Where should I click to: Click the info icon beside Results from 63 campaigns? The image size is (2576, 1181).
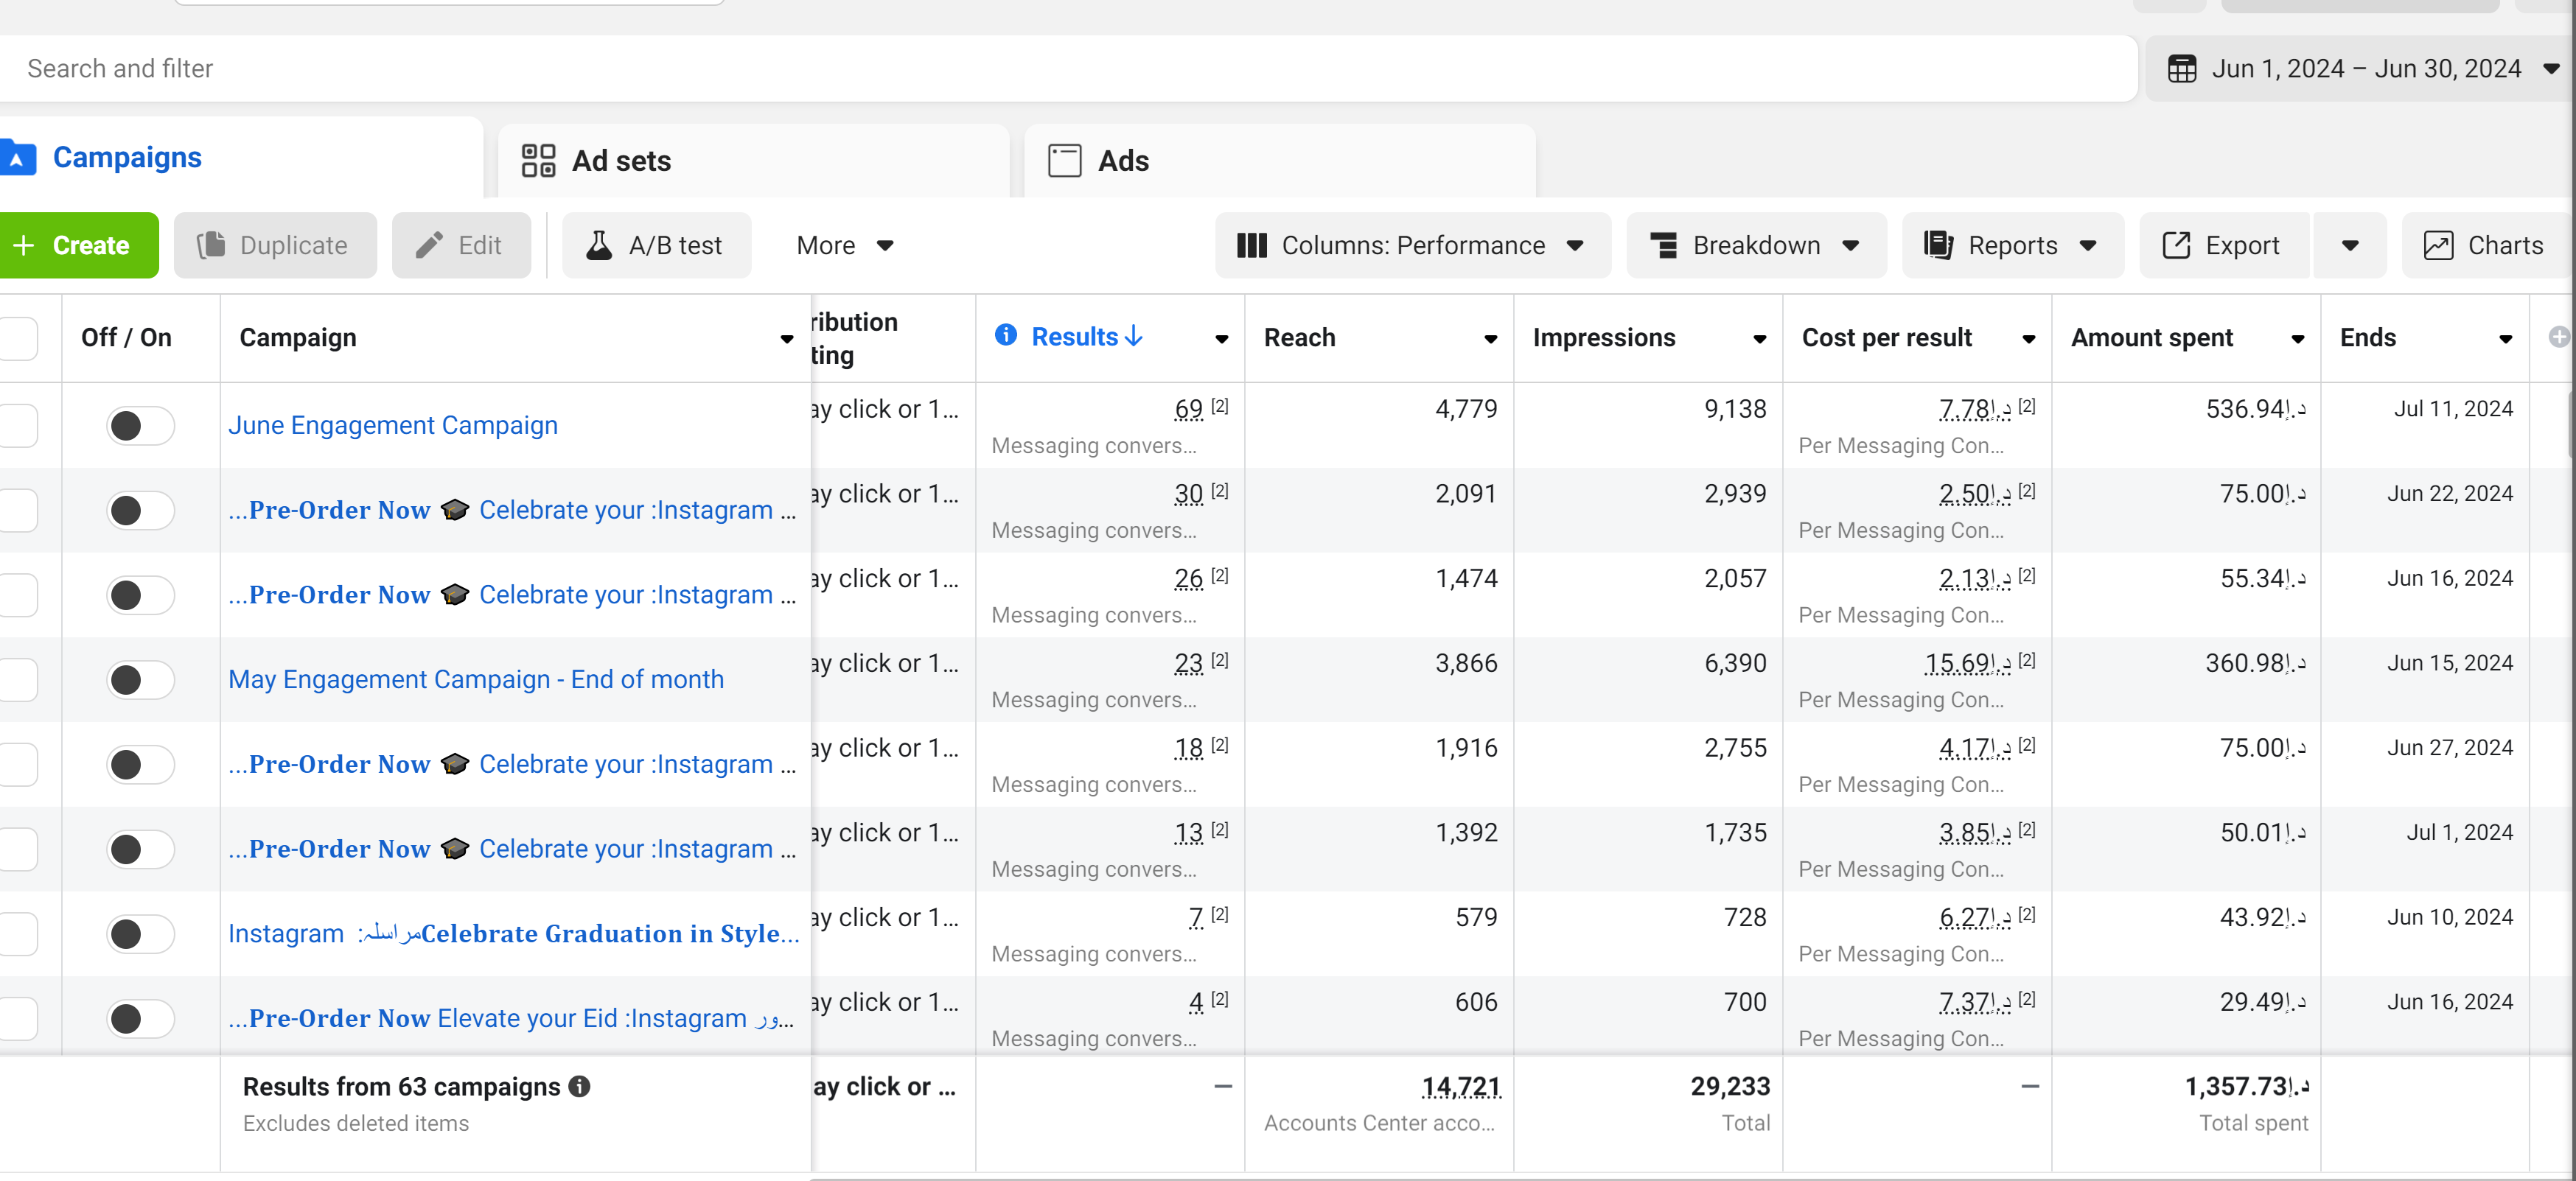[579, 1086]
